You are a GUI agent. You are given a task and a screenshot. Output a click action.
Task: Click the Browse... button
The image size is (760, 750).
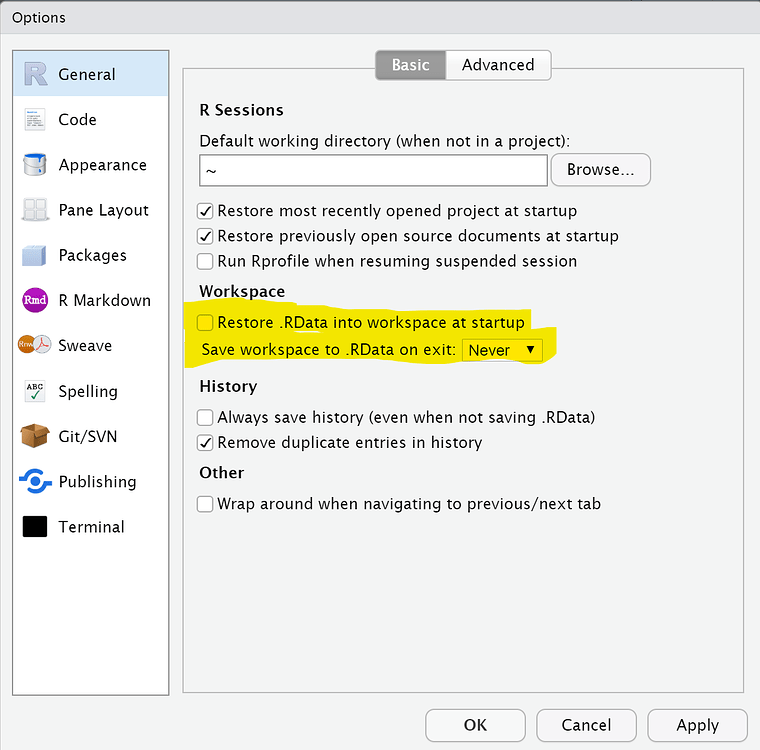click(x=601, y=170)
